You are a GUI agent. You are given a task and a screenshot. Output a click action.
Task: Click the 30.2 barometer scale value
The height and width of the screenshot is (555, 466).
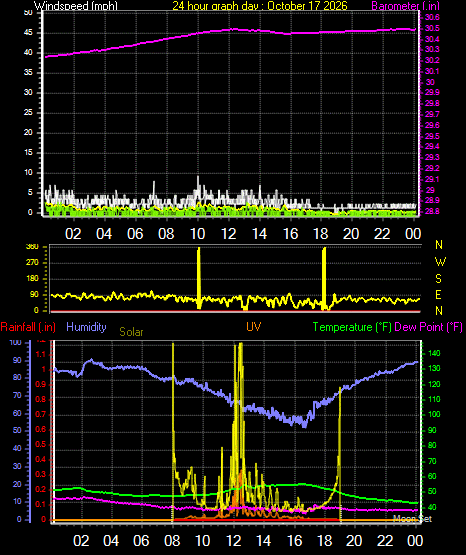[432, 60]
